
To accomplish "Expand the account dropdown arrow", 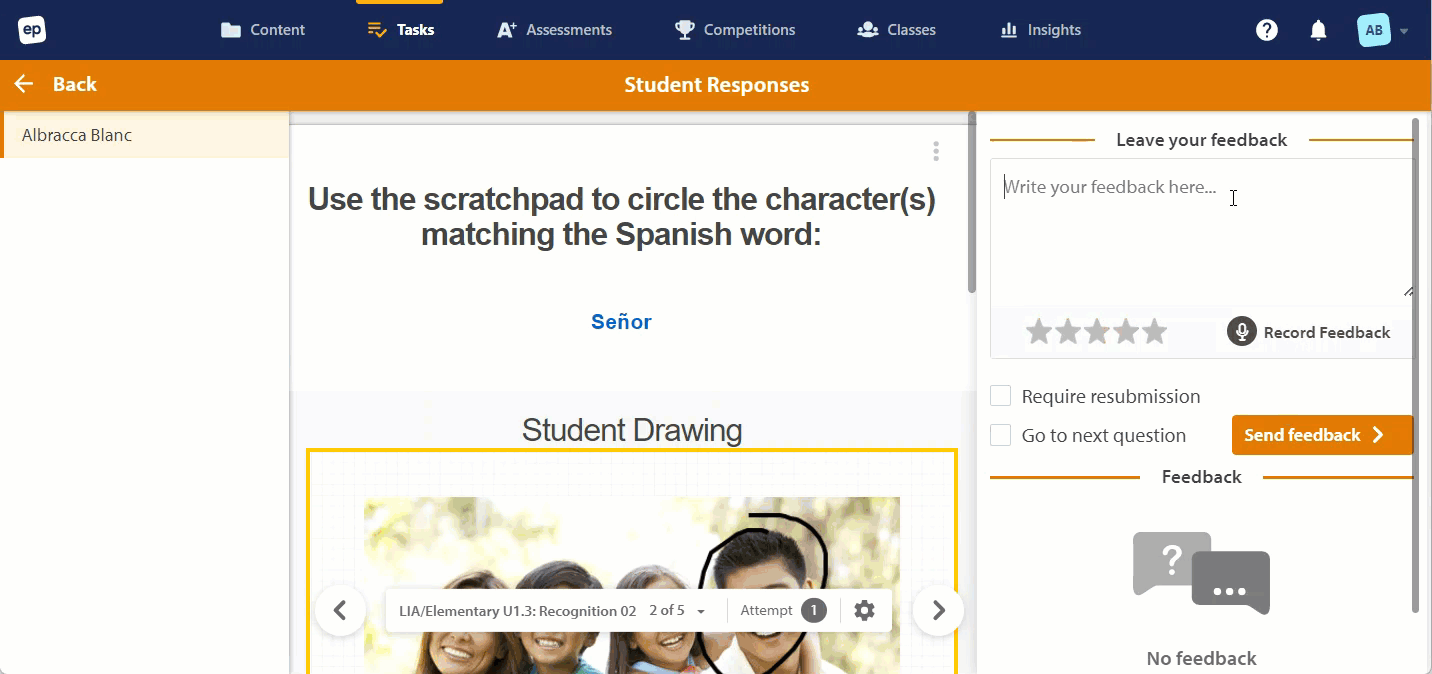I will coord(1404,31).
